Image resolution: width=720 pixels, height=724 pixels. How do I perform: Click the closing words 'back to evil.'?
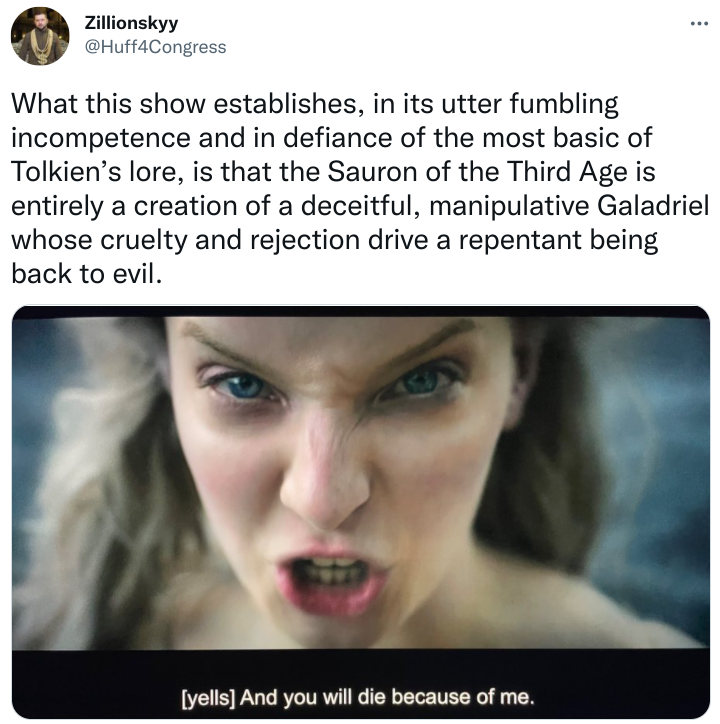click(87, 274)
